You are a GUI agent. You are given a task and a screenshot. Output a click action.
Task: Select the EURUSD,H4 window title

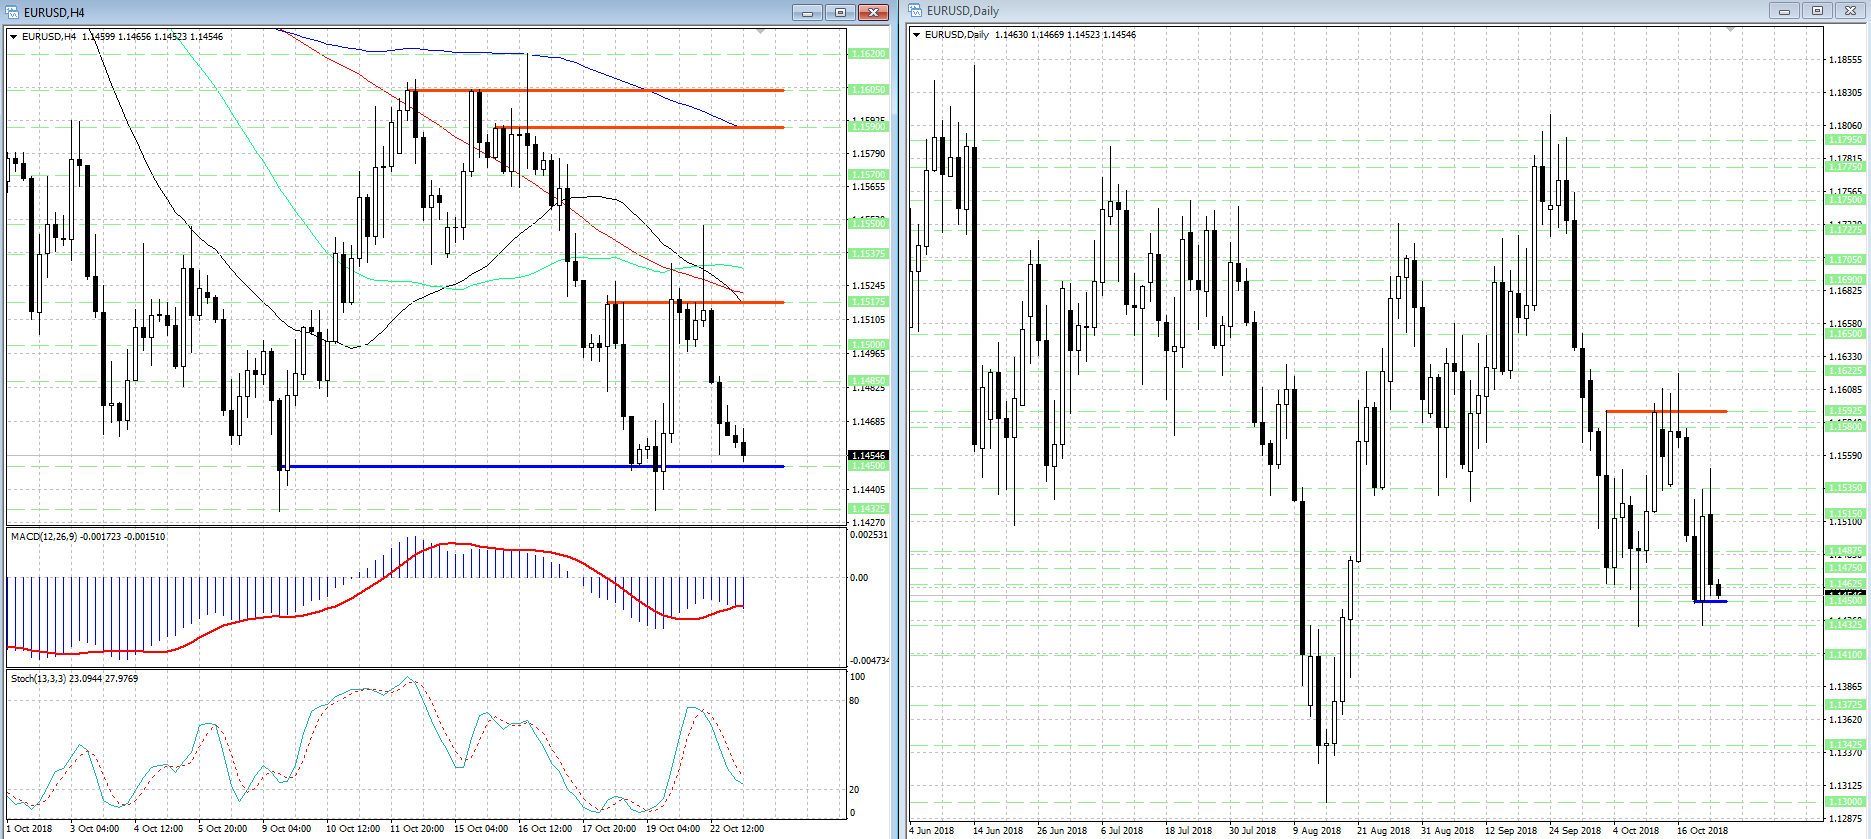54,13
